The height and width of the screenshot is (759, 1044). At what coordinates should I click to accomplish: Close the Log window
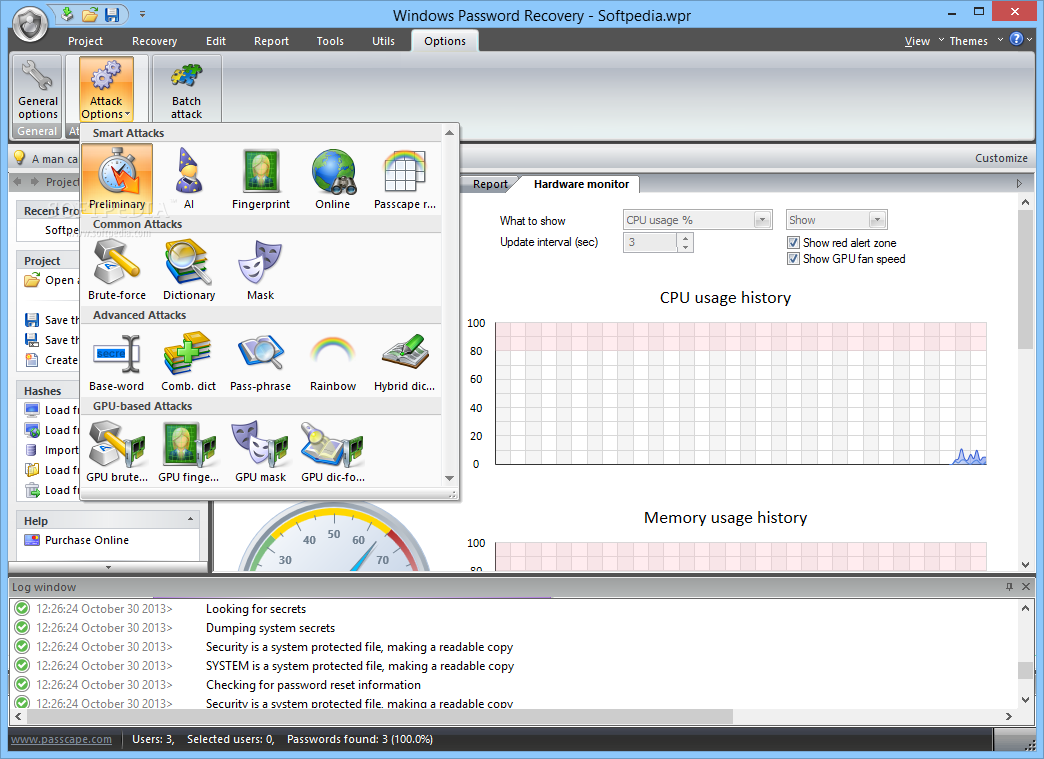[1026, 587]
